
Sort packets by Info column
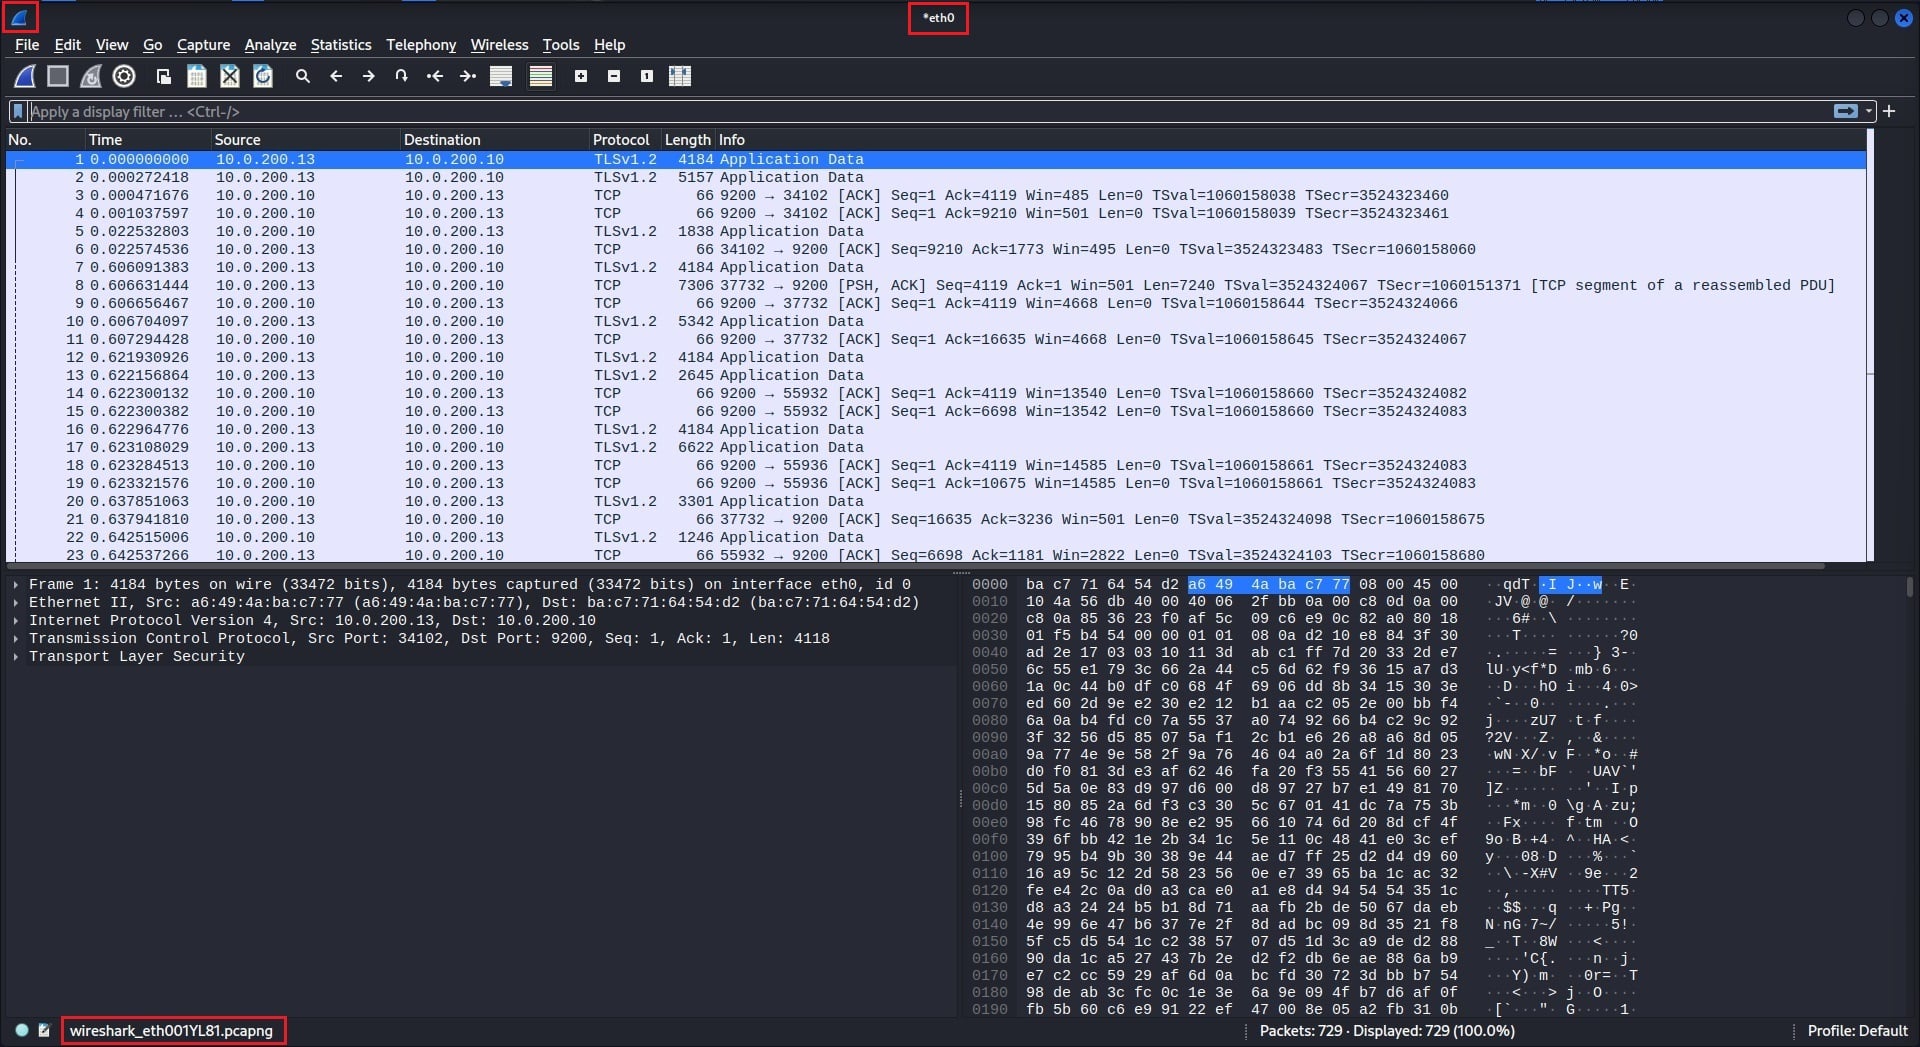click(1290, 140)
